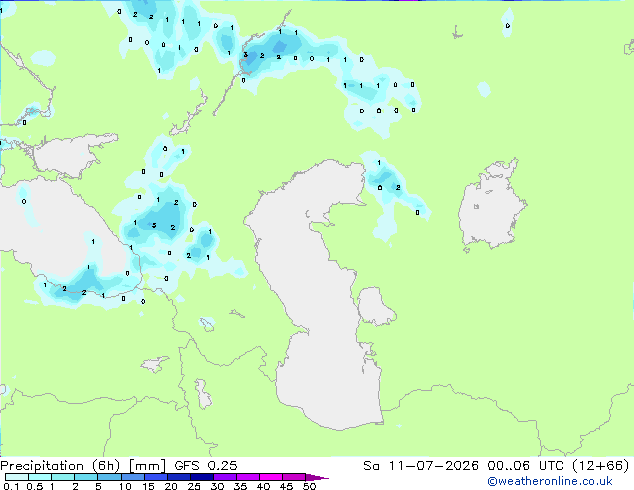
Task: Click the 45–50 mm legend color swatch
Action: (x=294, y=477)
